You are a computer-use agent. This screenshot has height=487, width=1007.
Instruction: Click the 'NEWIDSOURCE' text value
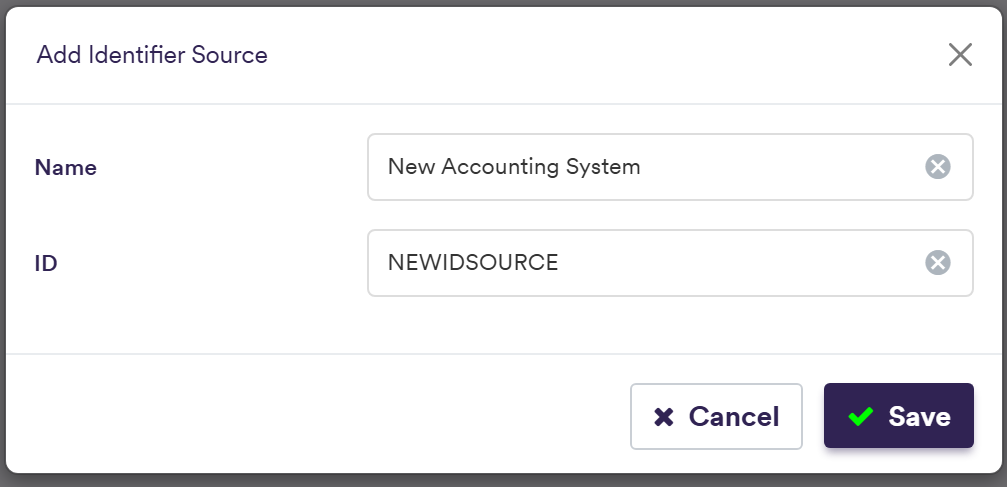pyautogui.click(x=473, y=263)
